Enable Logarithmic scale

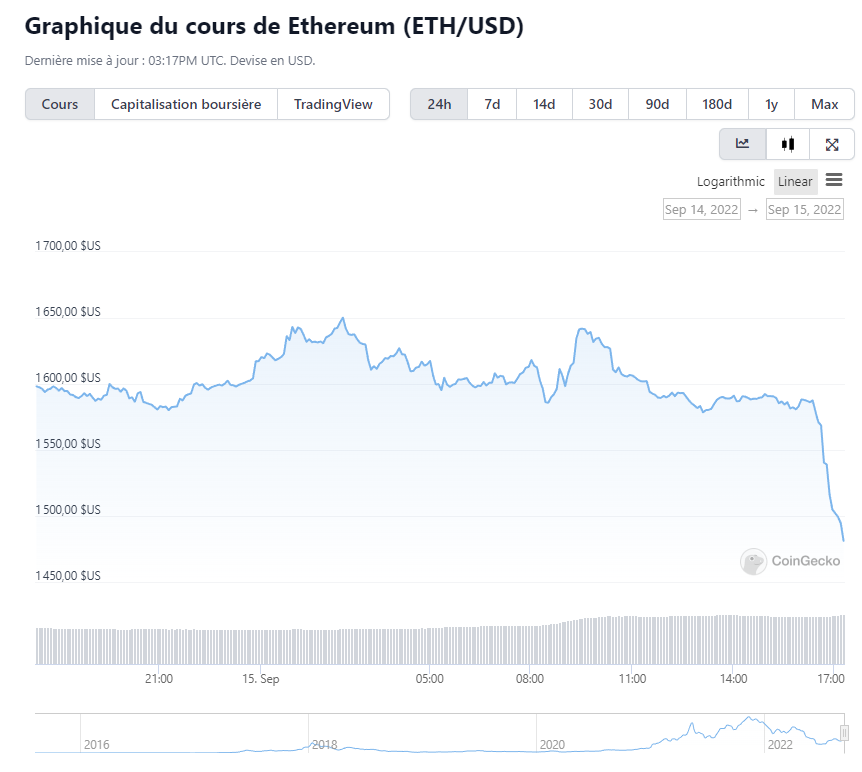(731, 181)
